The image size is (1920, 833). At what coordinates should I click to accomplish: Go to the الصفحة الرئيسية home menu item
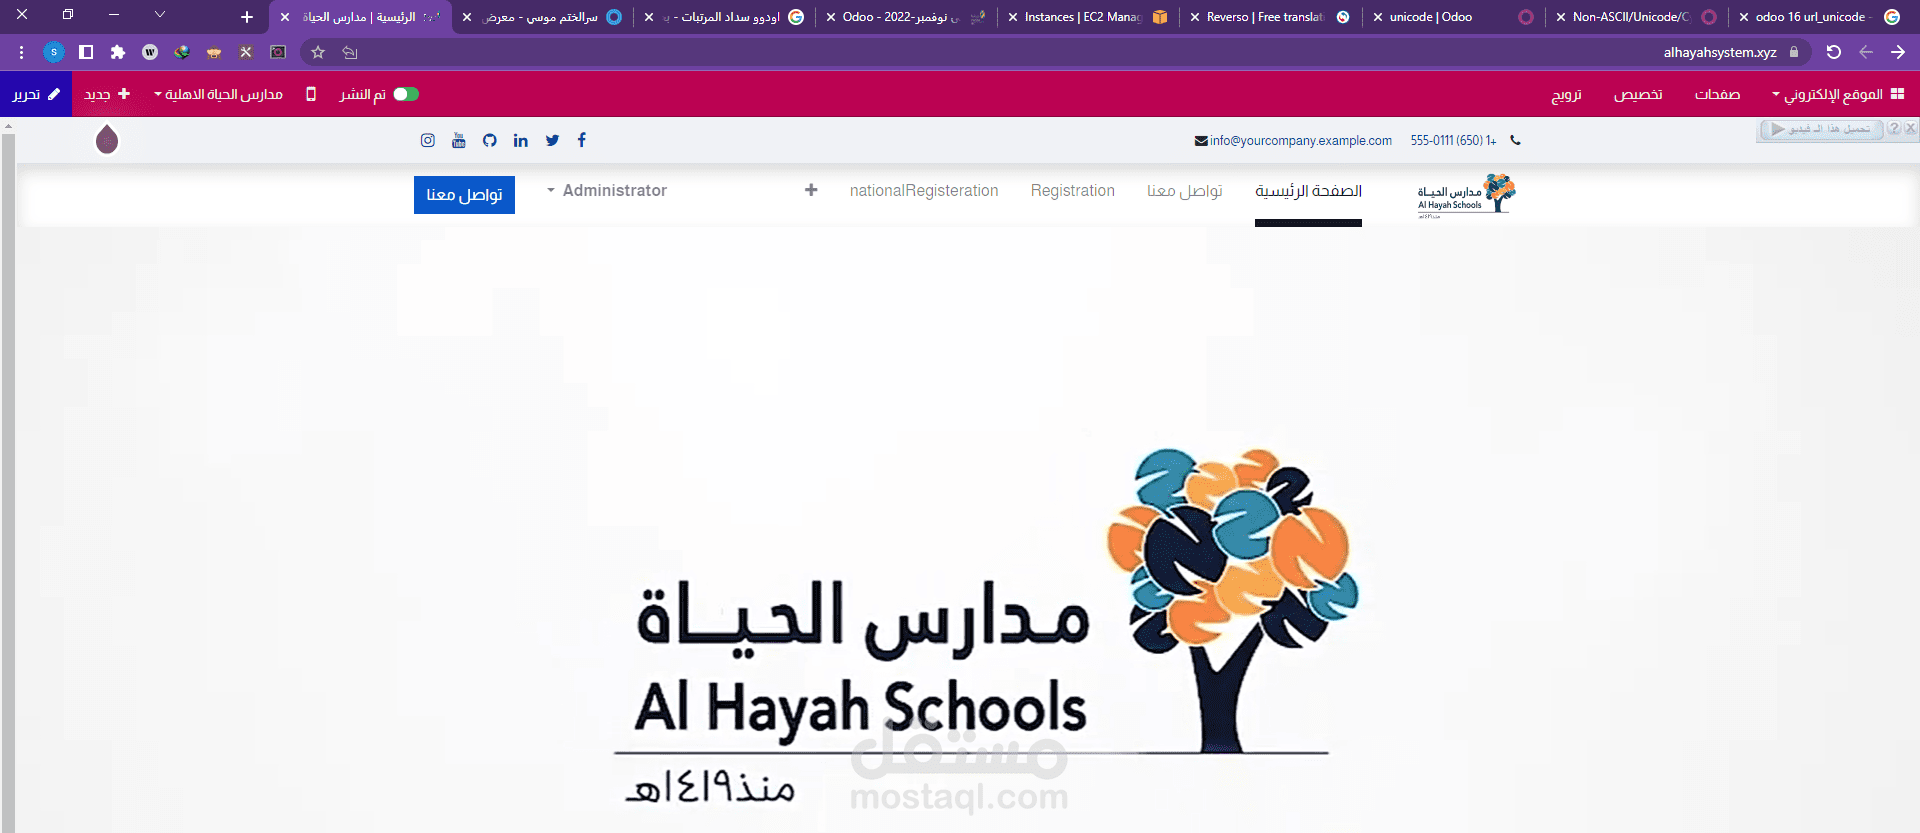1308,190
